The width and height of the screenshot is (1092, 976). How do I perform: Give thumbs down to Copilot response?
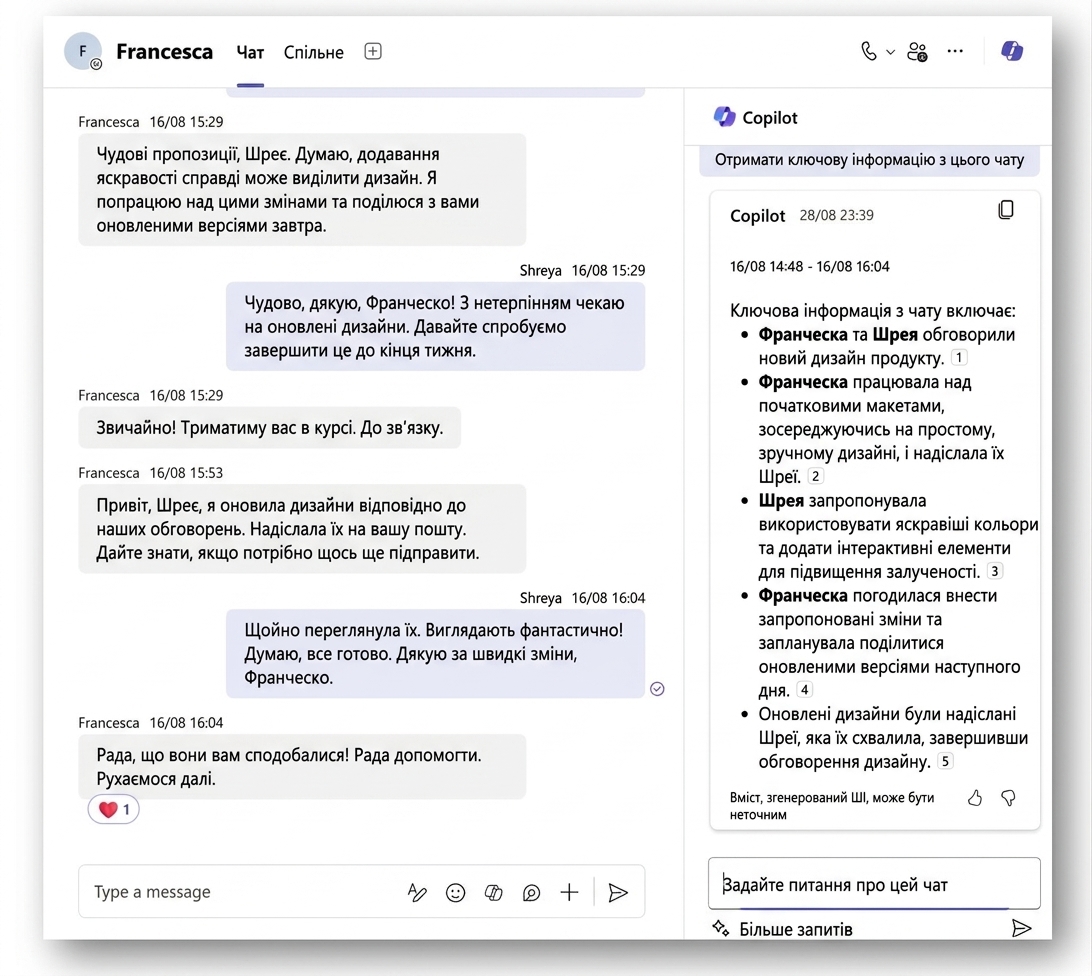click(1008, 798)
